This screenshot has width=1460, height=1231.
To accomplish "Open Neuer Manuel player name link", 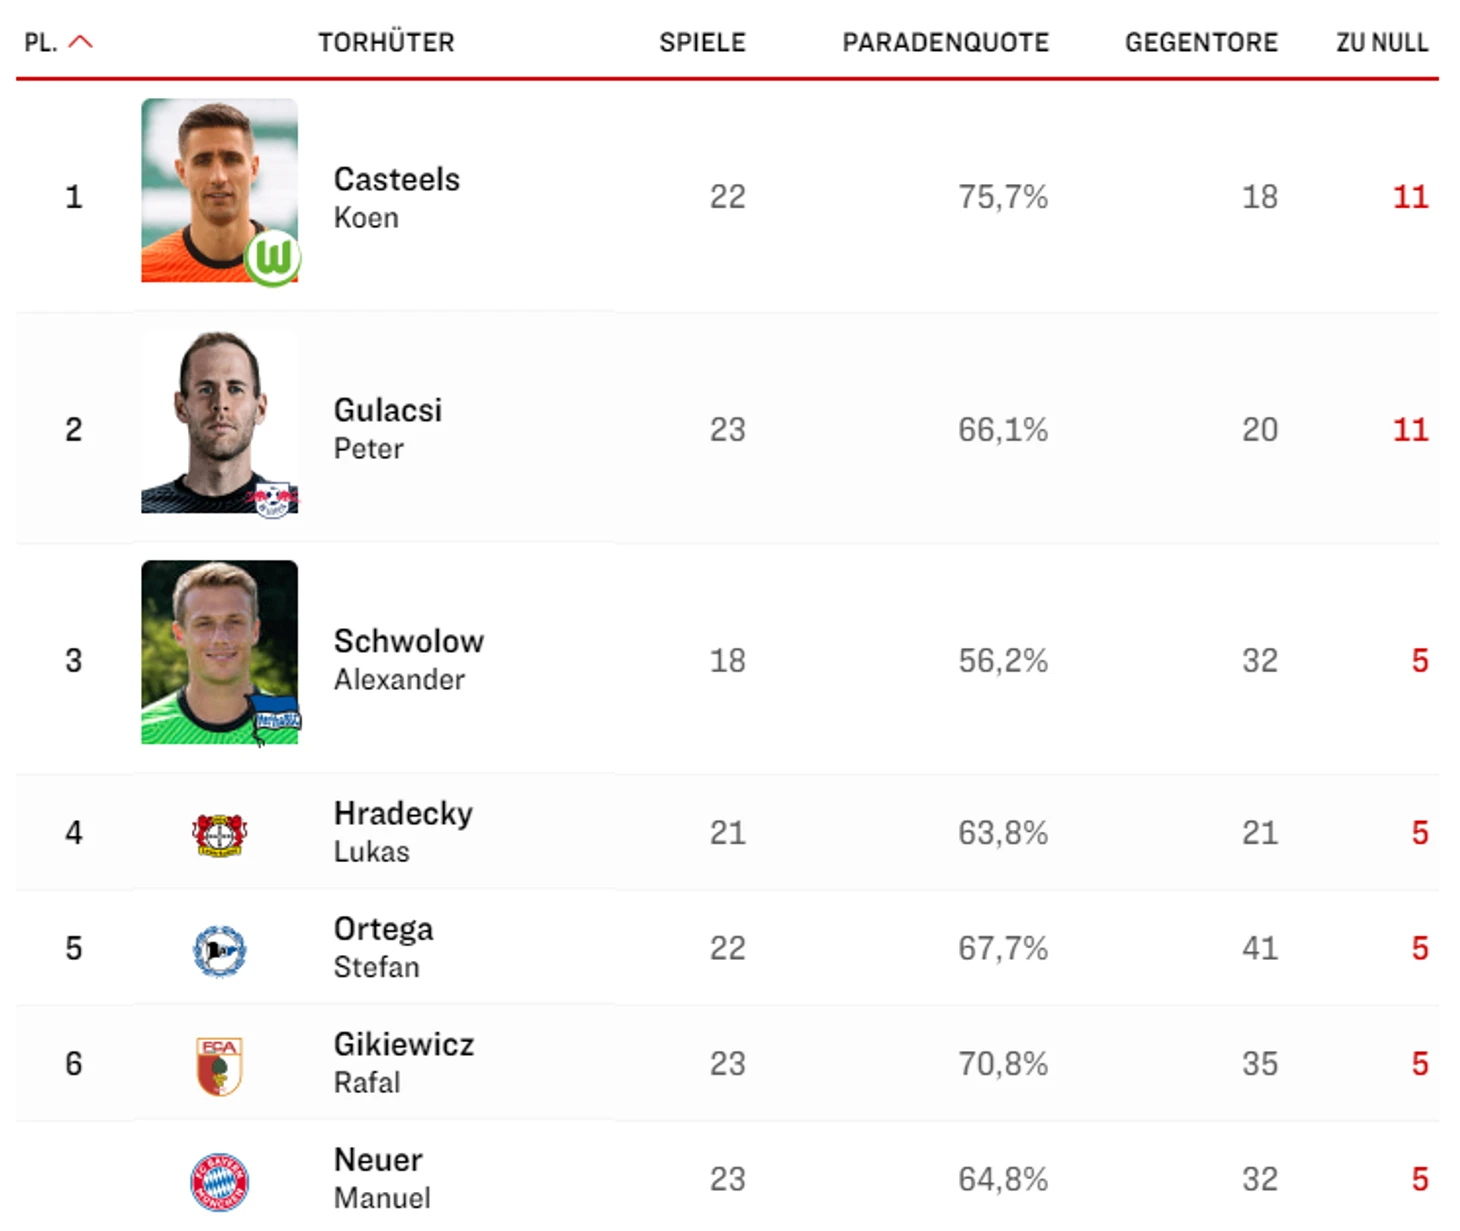I will pos(382,1178).
